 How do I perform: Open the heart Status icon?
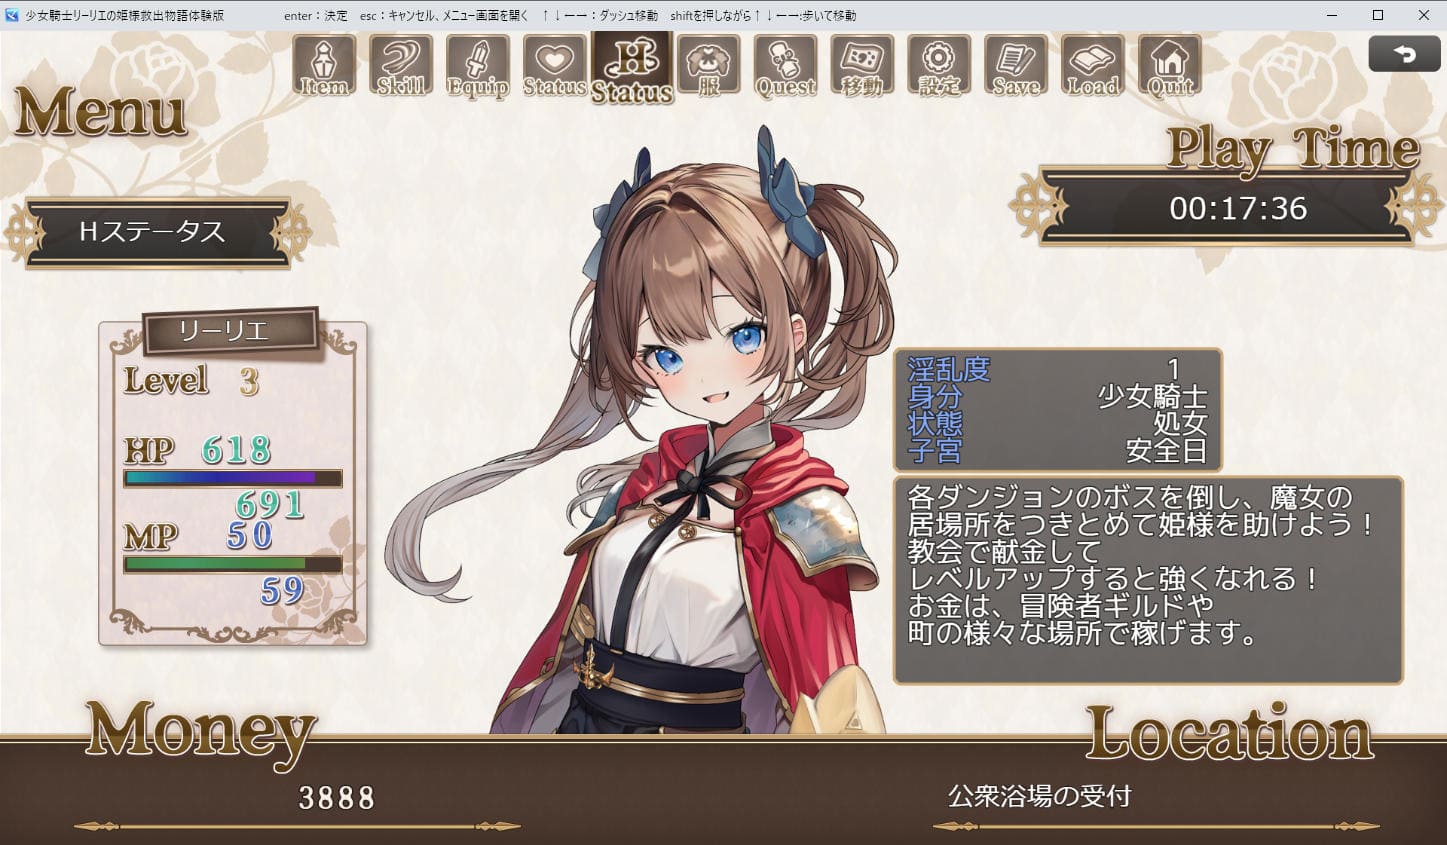click(555, 66)
